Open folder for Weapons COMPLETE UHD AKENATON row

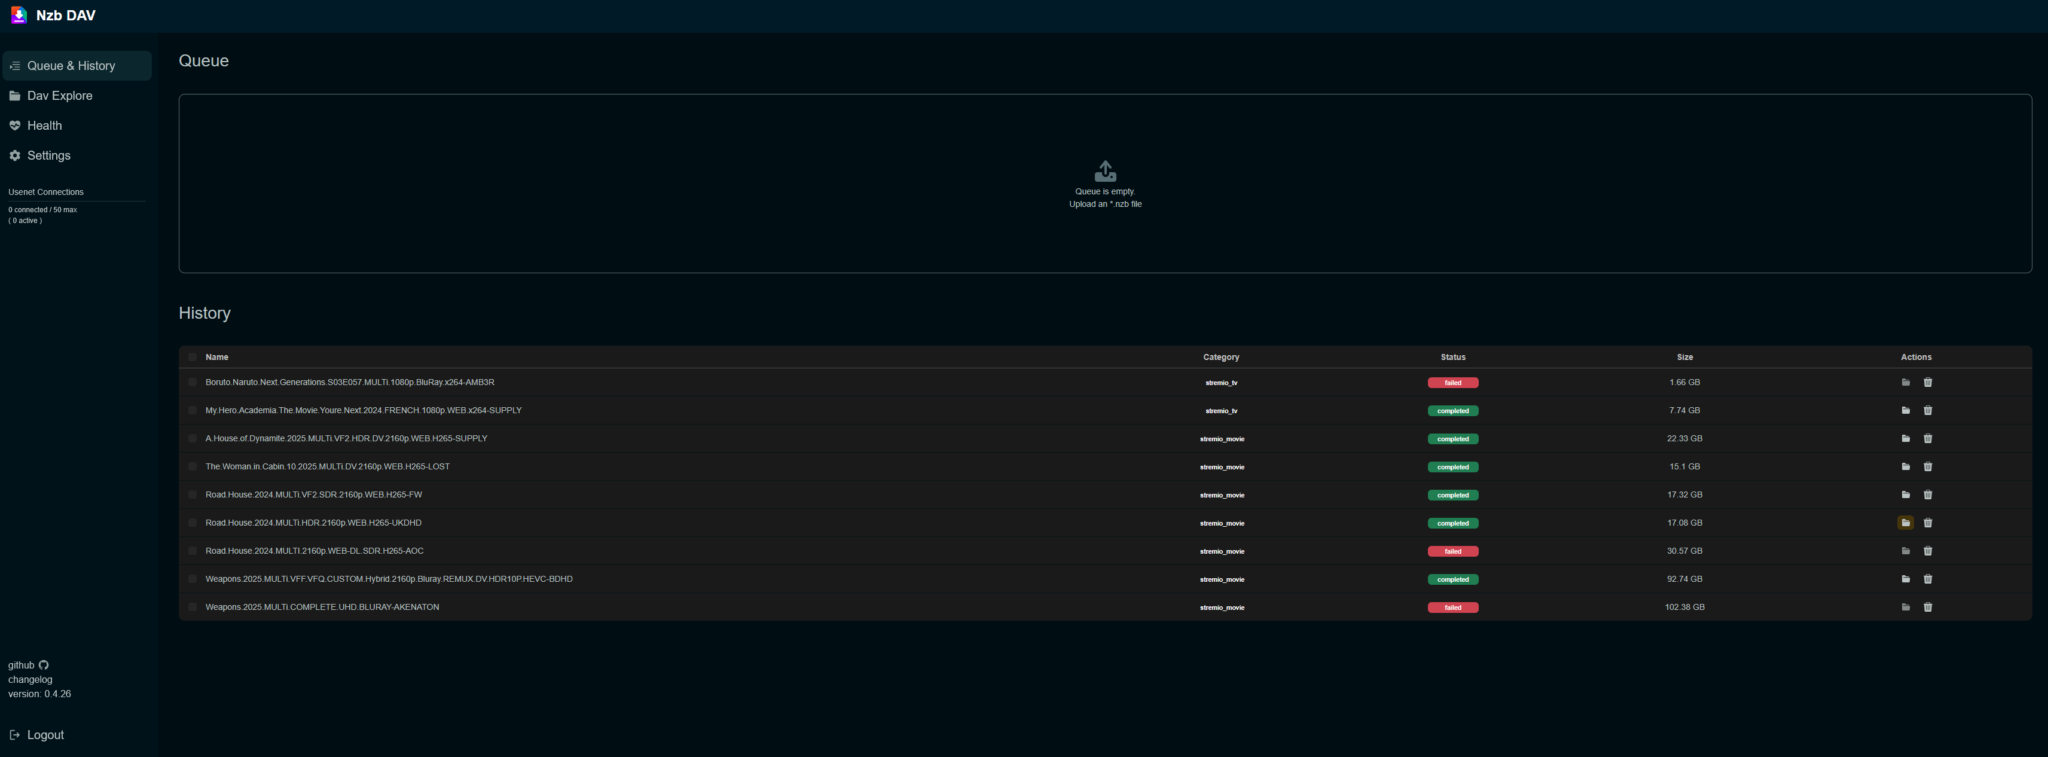coord(1906,607)
